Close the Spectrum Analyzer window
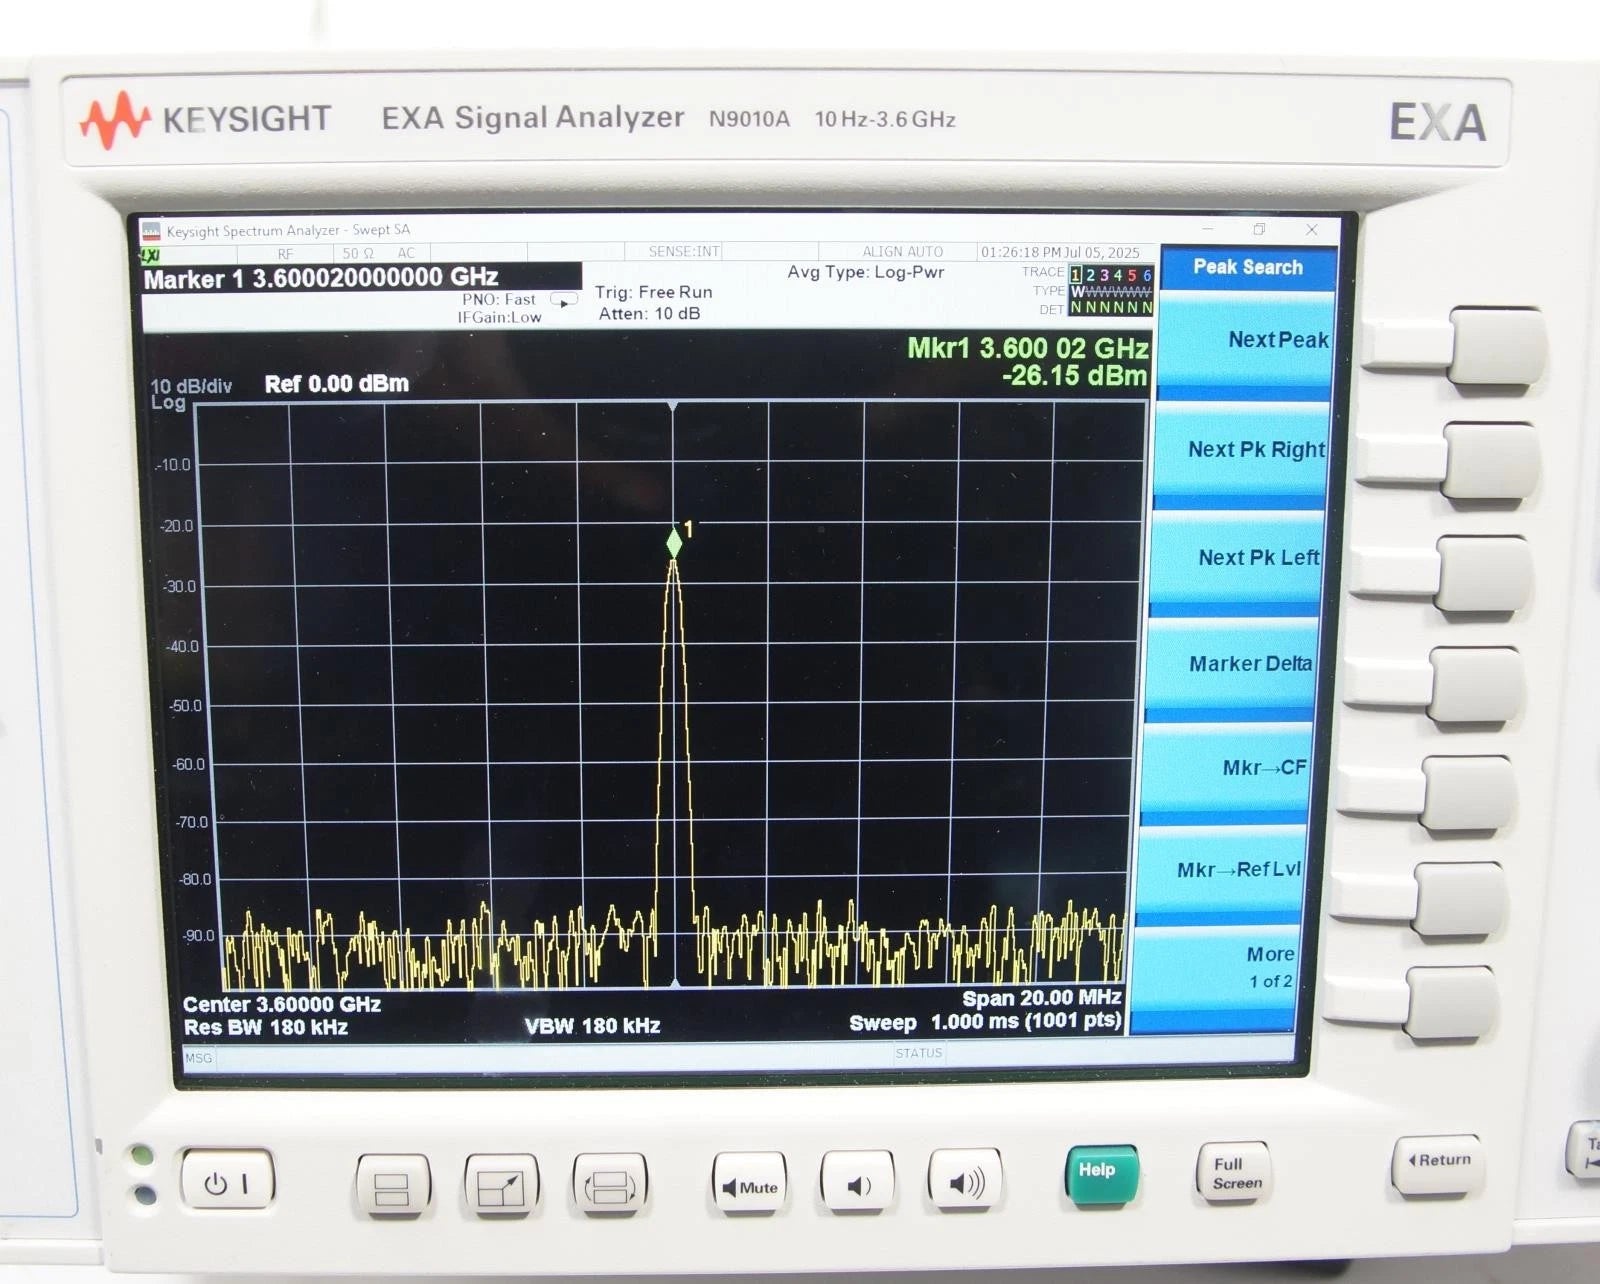The height and width of the screenshot is (1284, 1600). point(1311,230)
